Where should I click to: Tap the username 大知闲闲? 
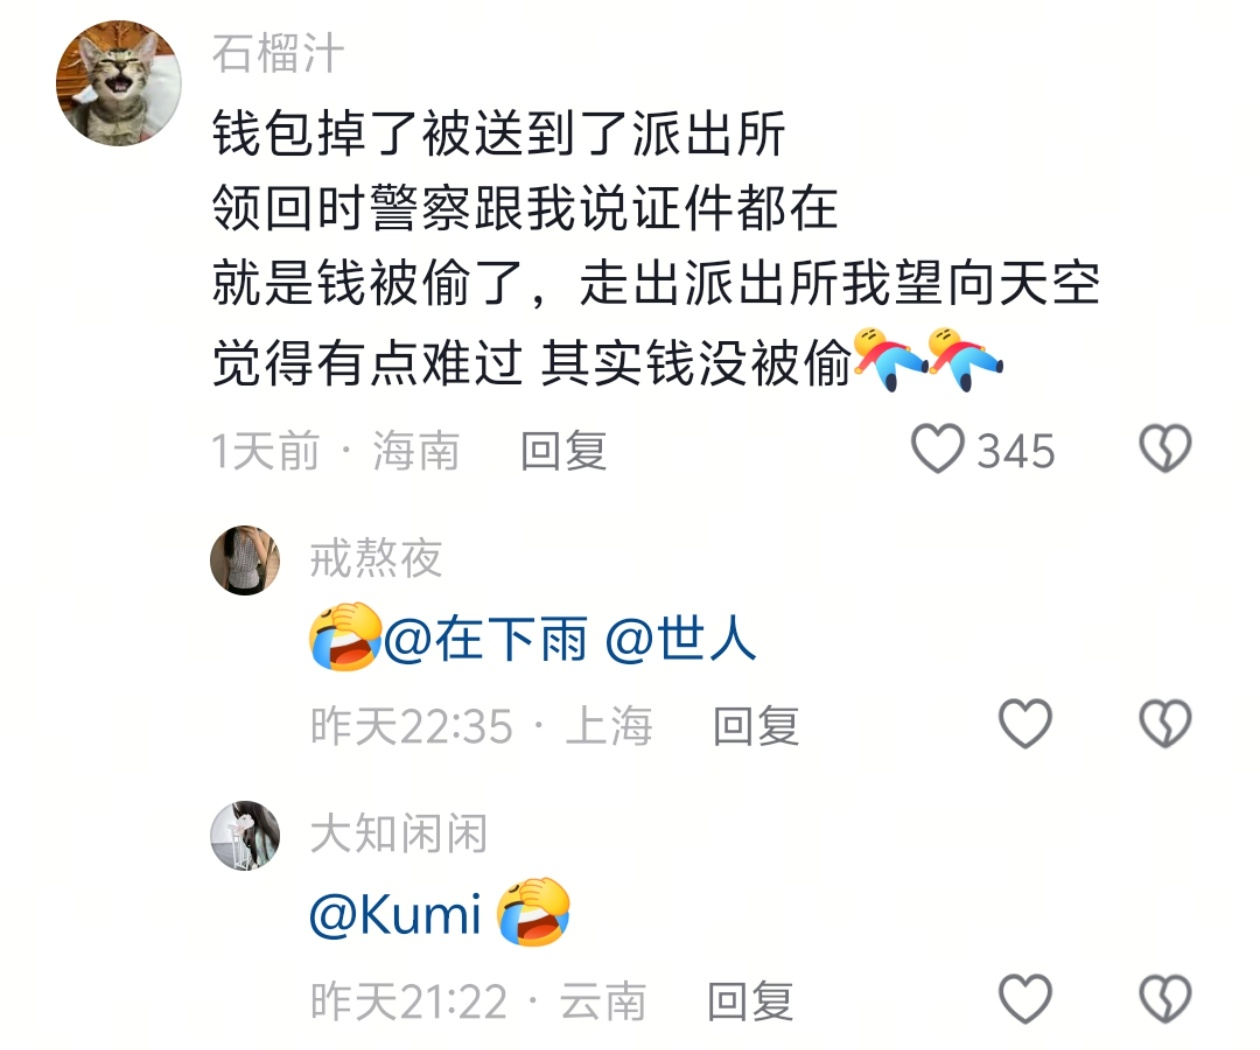pyautogui.click(x=398, y=833)
